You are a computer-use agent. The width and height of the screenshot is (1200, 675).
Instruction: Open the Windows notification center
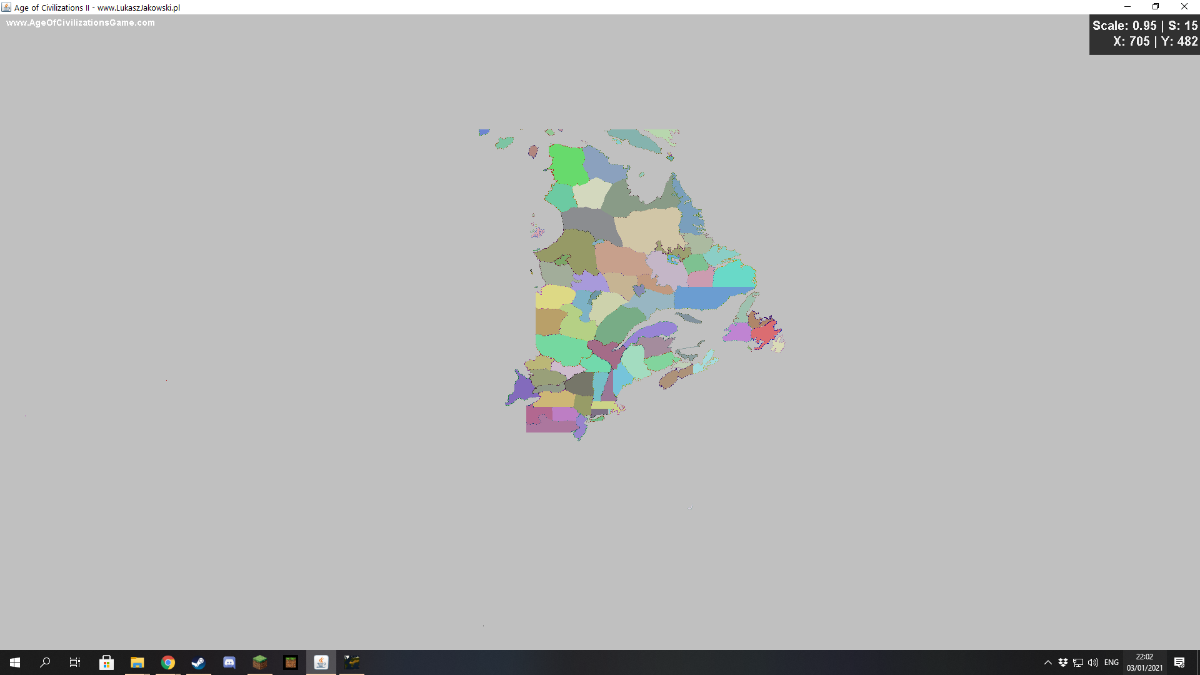(x=1179, y=662)
